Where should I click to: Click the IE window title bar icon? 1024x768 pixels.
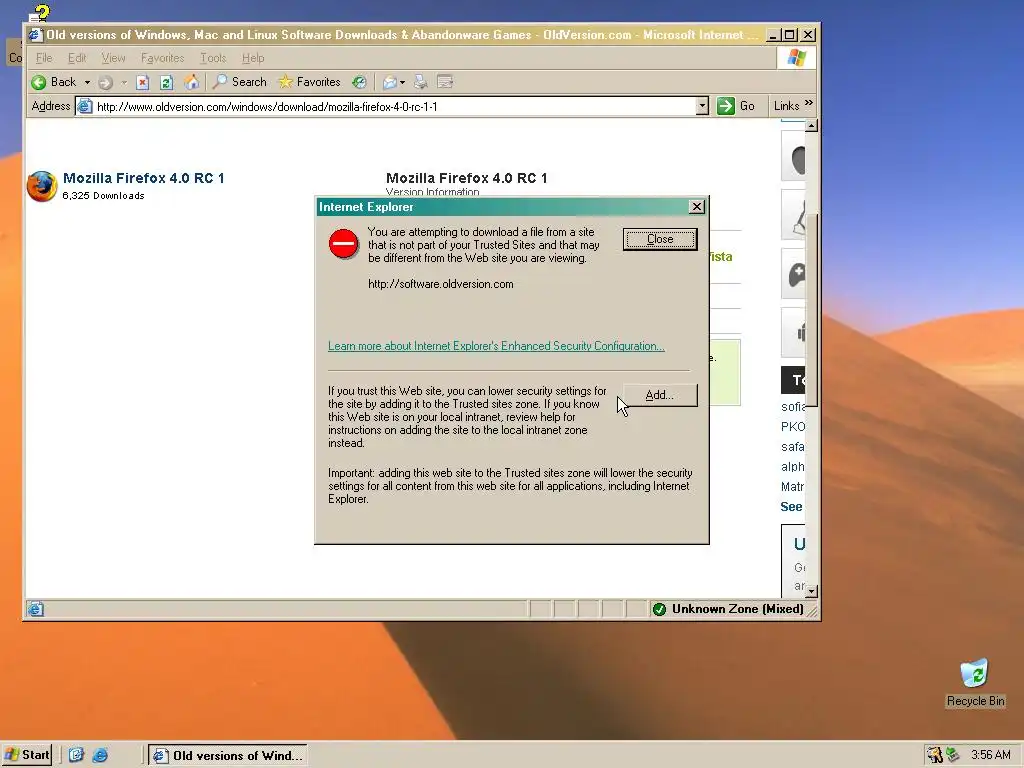coord(35,35)
